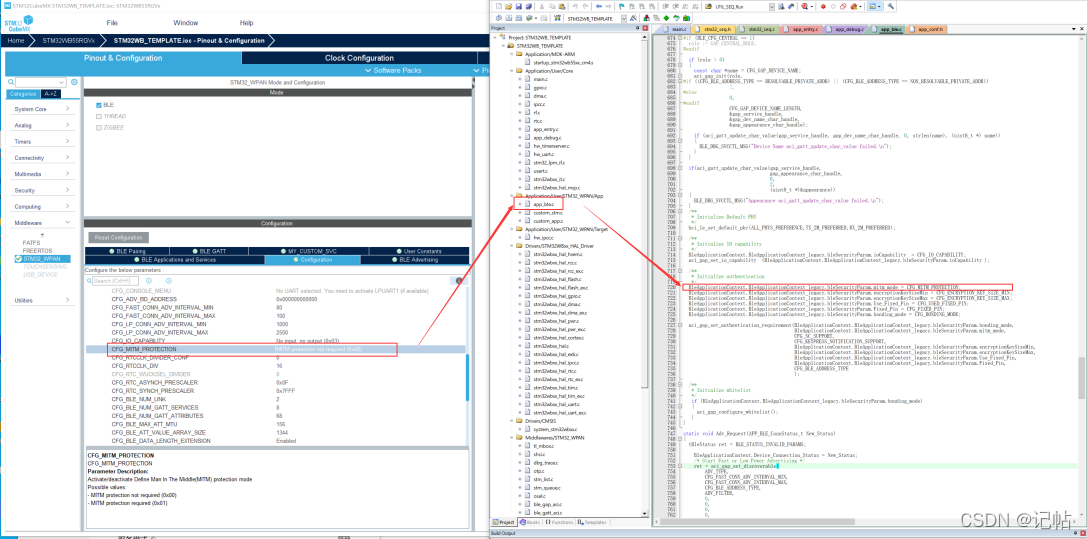Open the BLE Advertising settings tab
Viewport: 1087px width, 539px height.
[x=418, y=259]
